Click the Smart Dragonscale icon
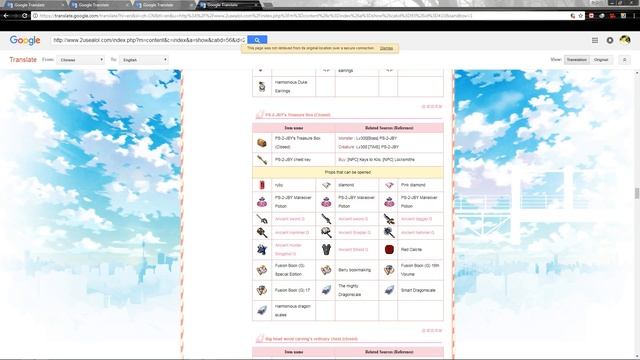Image resolution: width=640 pixels, height=360 pixels. (x=389, y=290)
